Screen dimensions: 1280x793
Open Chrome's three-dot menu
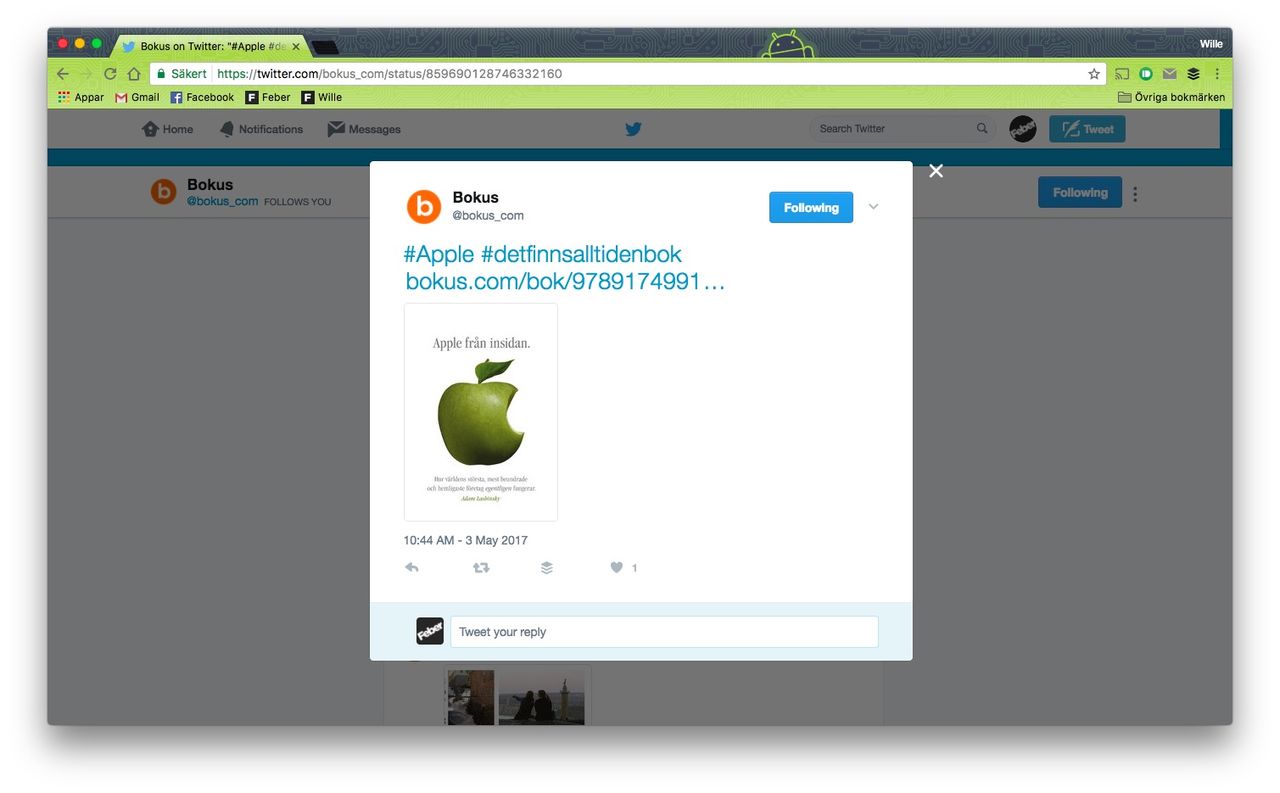coord(1217,74)
